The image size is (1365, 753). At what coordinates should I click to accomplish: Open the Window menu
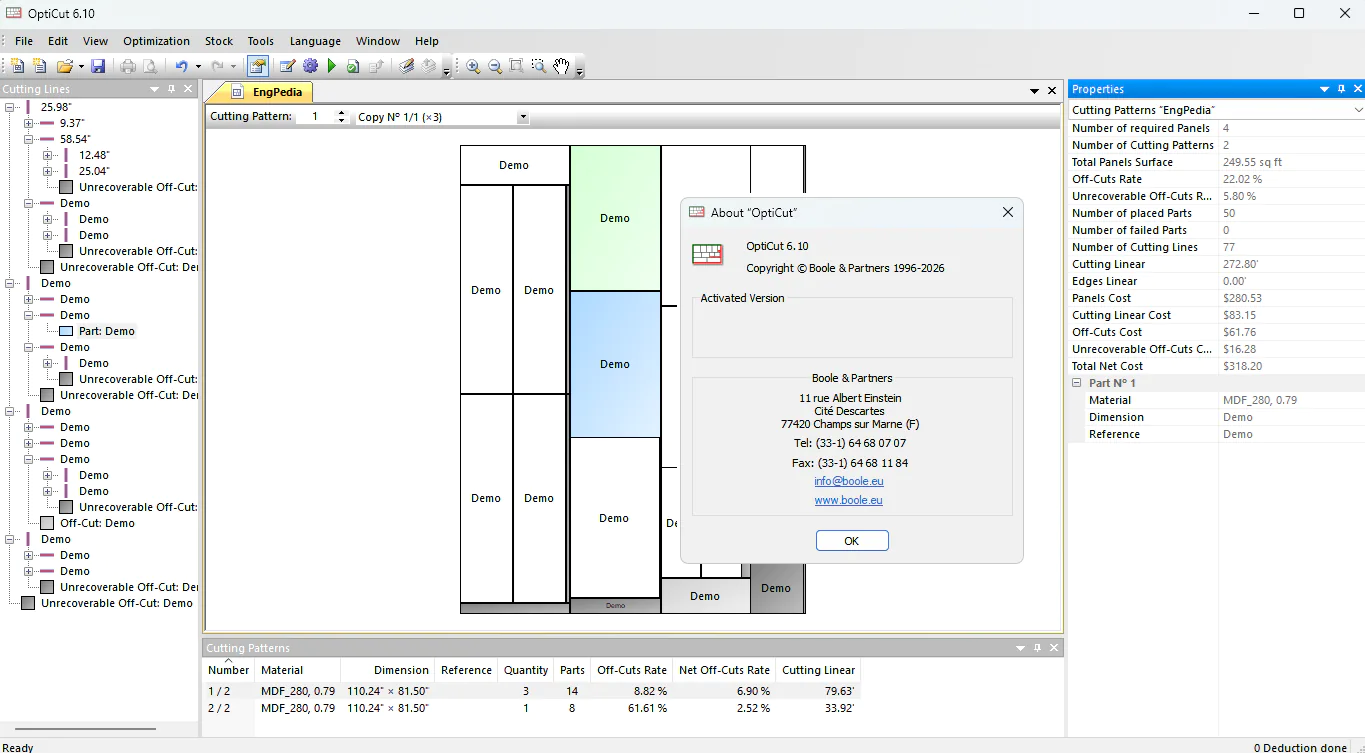click(x=378, y=41)
